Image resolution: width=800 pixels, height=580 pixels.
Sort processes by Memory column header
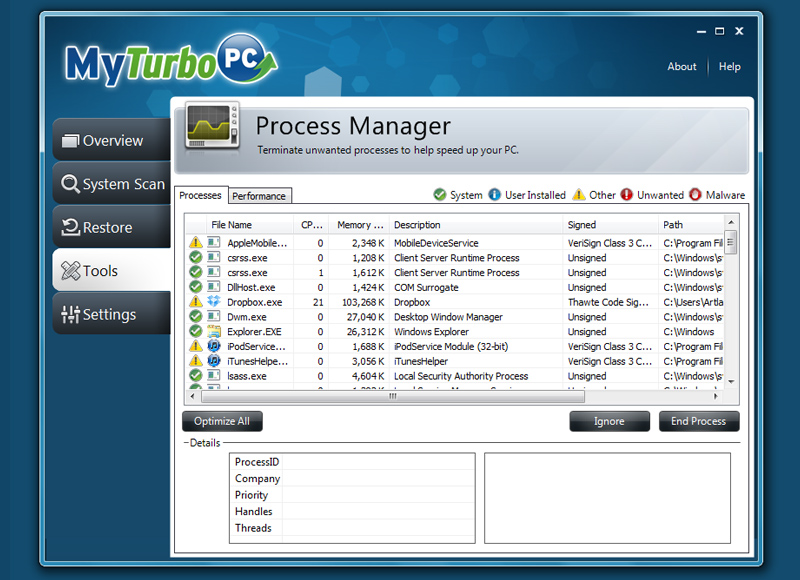[x=359, y=225]
